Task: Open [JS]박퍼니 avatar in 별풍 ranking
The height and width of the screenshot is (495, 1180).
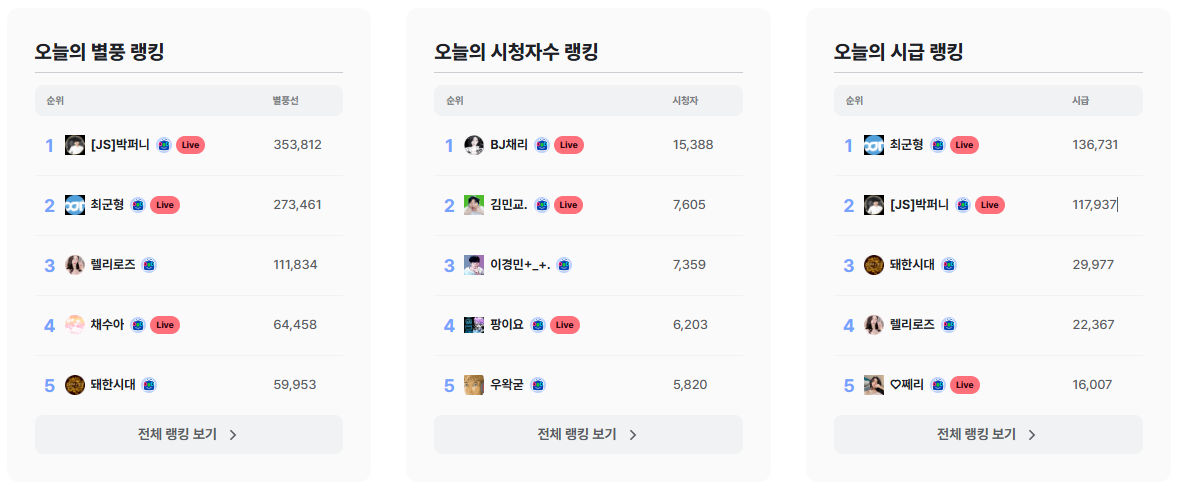Action: click(x=75, y=145)
